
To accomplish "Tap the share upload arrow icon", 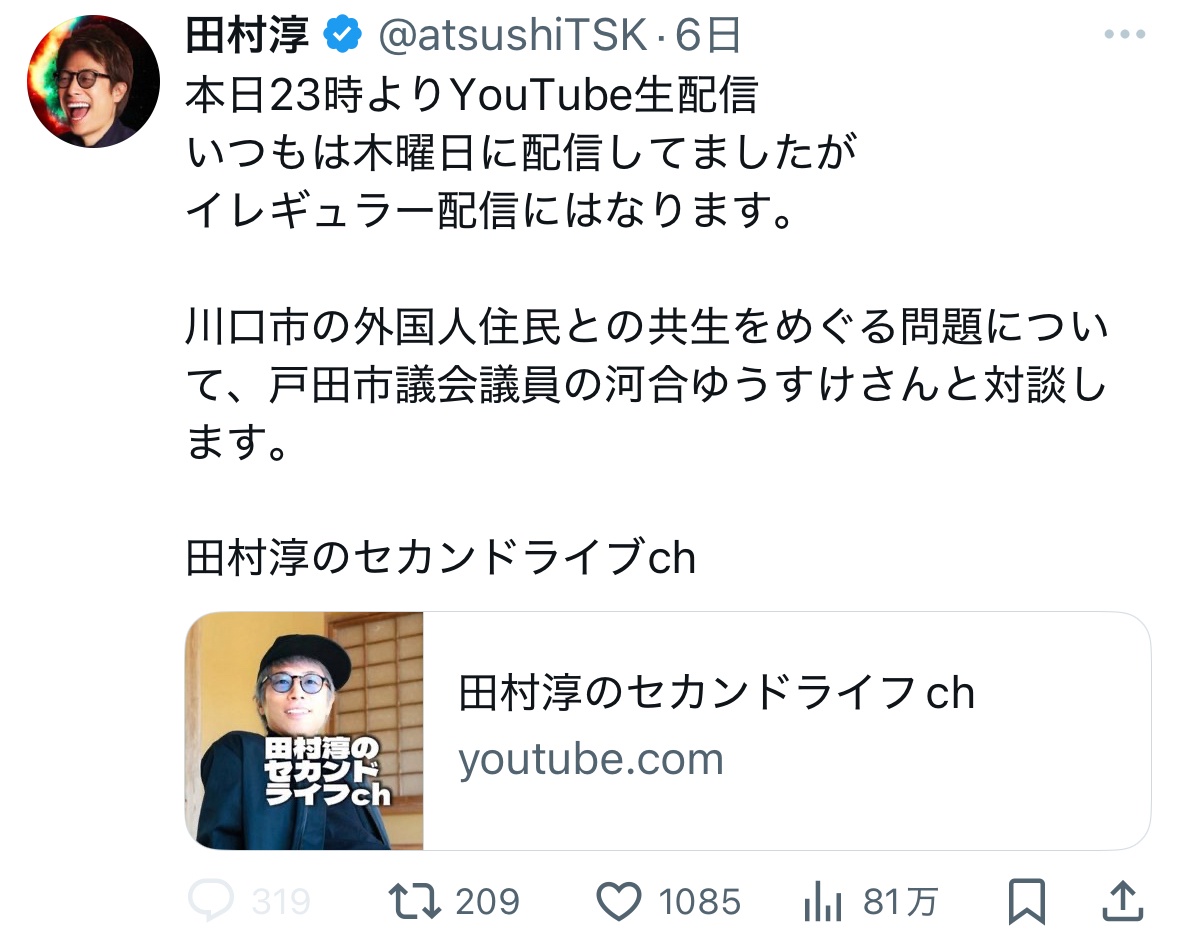I will tap(1126, 902).
